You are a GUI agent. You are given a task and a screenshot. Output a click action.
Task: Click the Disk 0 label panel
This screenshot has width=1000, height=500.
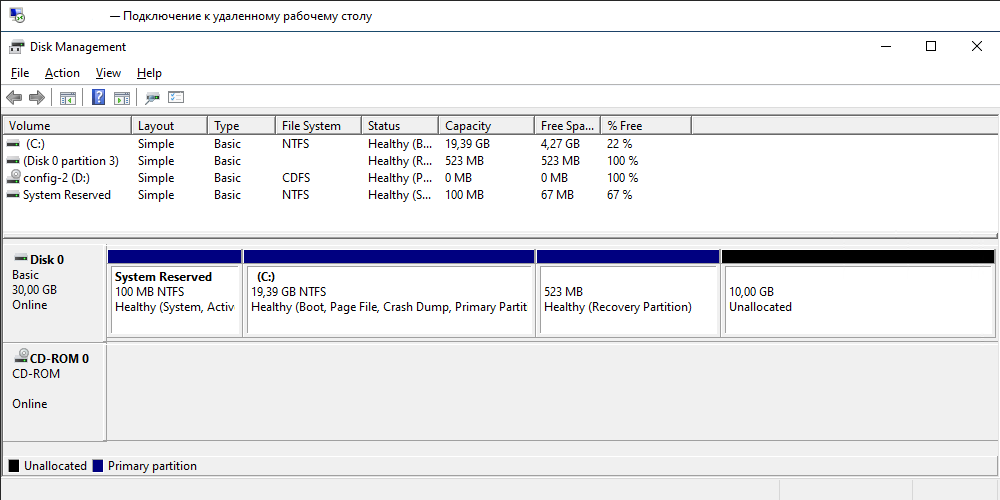click(x=54, y=290)
